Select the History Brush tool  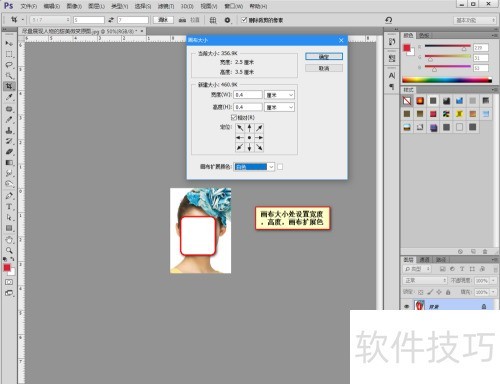point(9,141)
